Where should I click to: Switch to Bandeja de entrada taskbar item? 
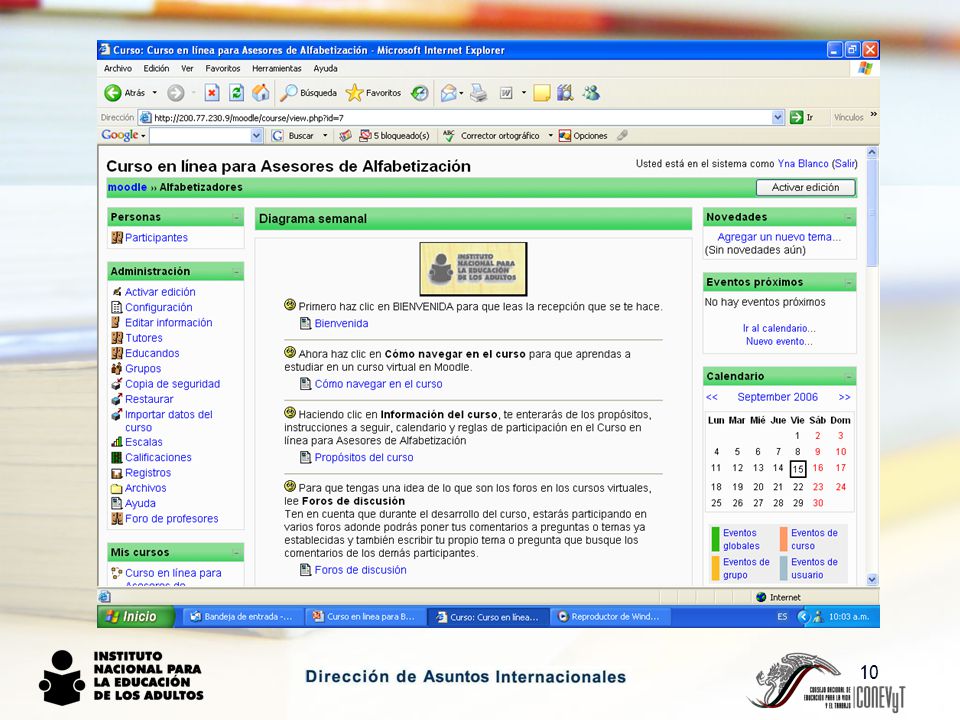point(241,617)
